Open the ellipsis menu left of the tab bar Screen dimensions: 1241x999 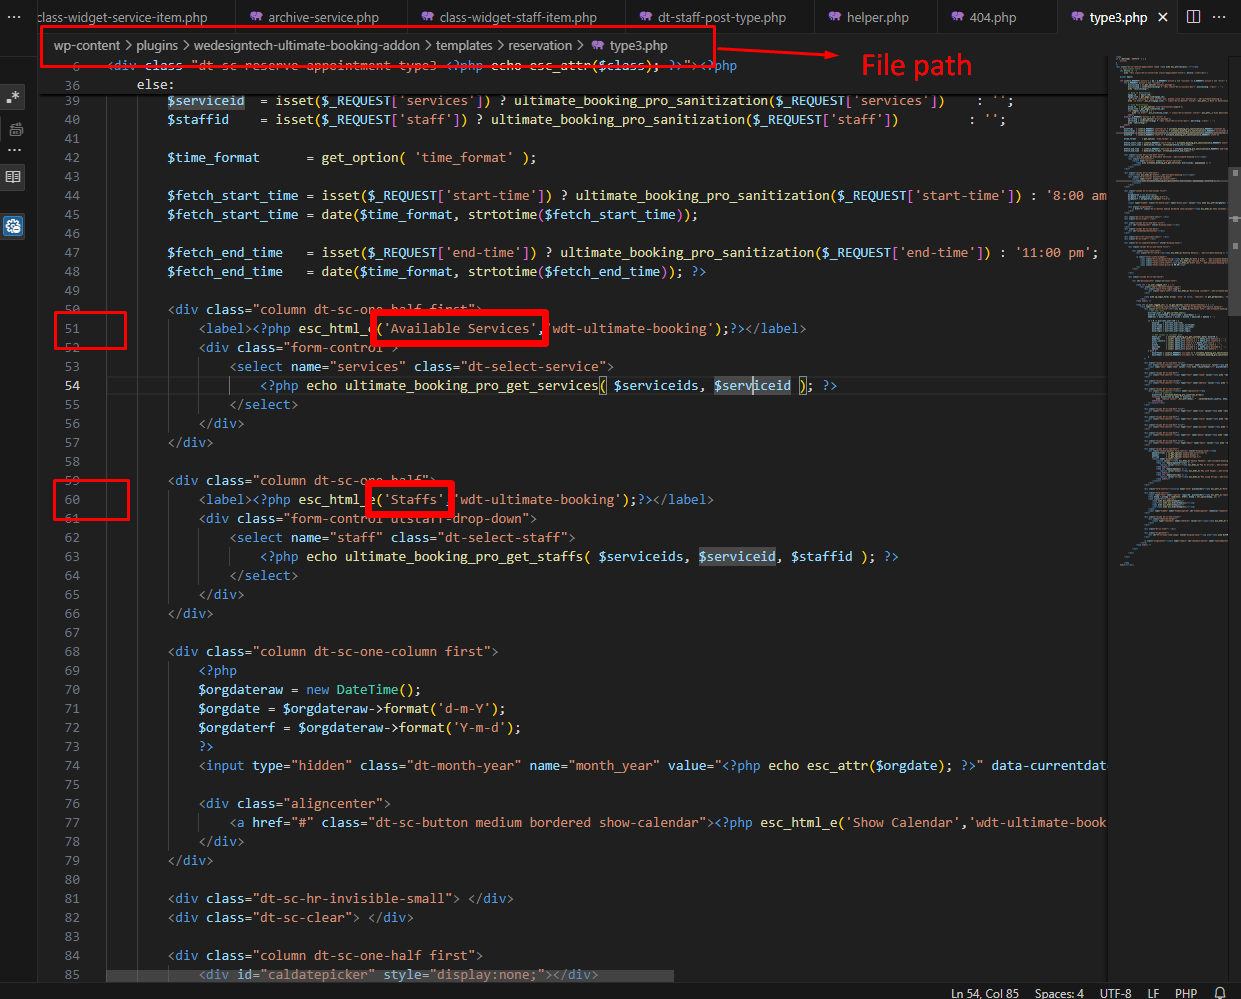(14, 17)
